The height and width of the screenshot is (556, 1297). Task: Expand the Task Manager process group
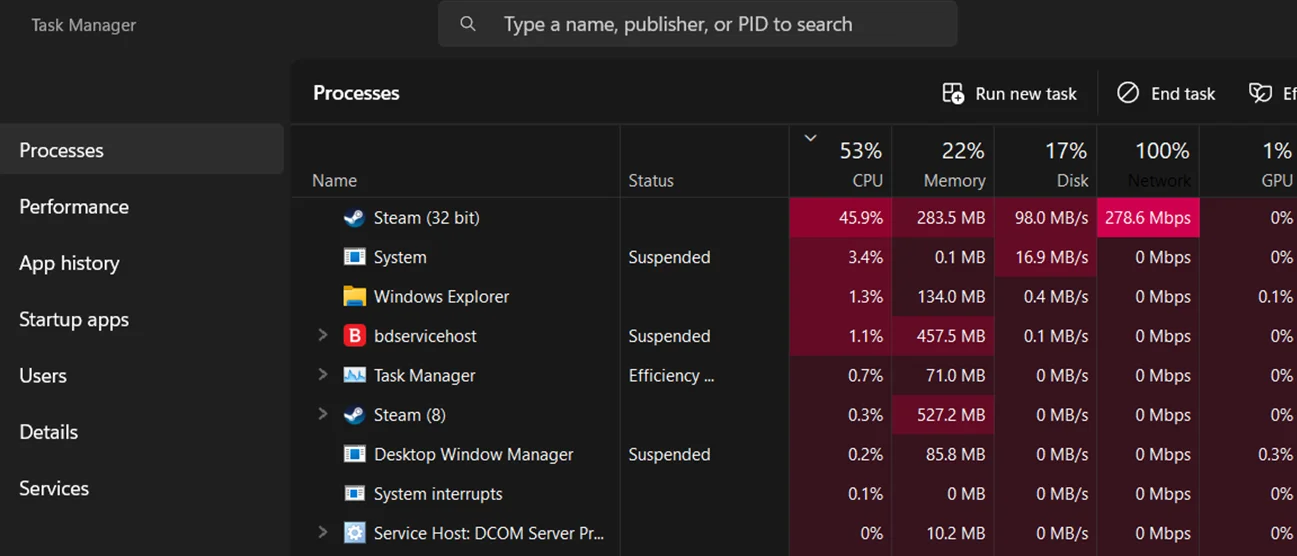point(322,374)
